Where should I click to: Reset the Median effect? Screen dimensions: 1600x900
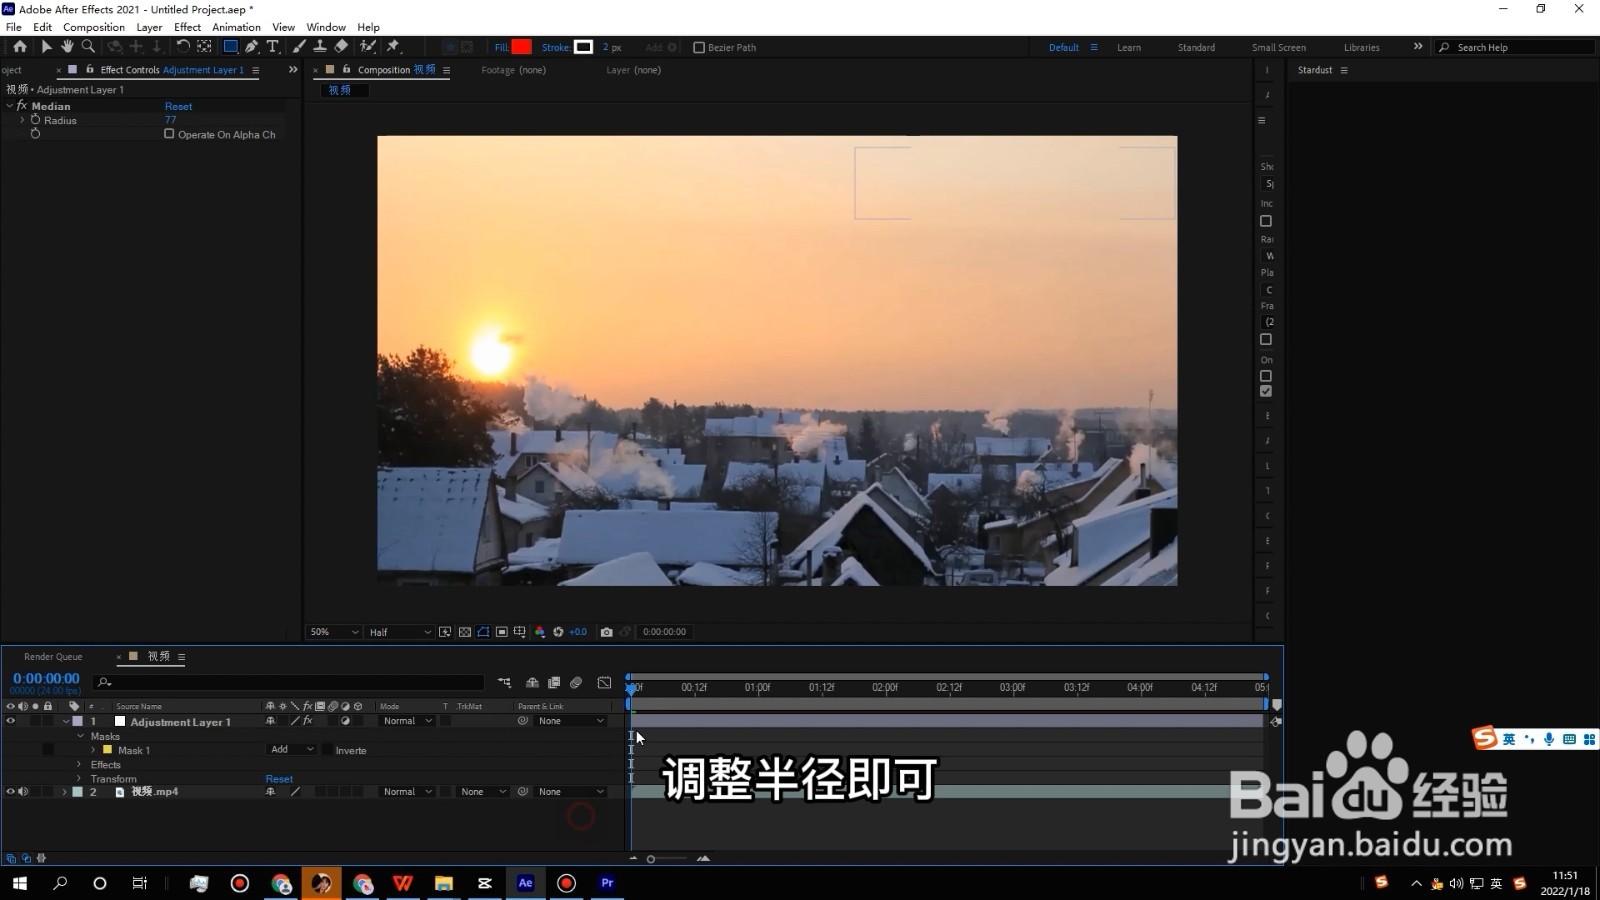[178, 106]
